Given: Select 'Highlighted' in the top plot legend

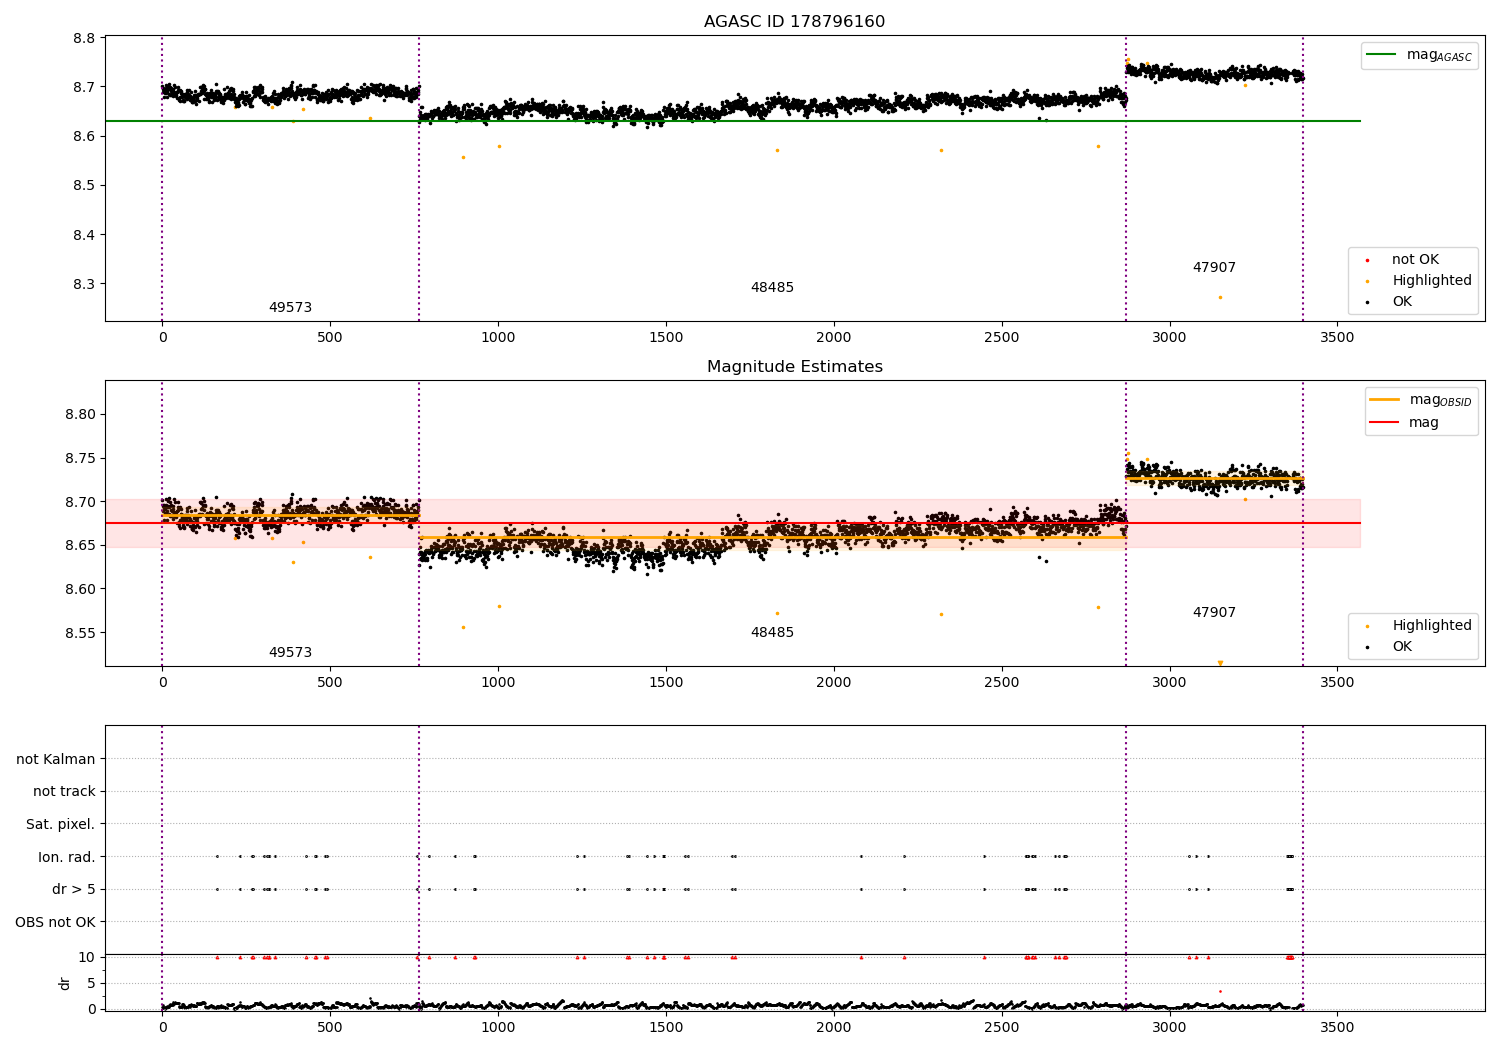Looking at the screenshot, I should pos(1431,281).
